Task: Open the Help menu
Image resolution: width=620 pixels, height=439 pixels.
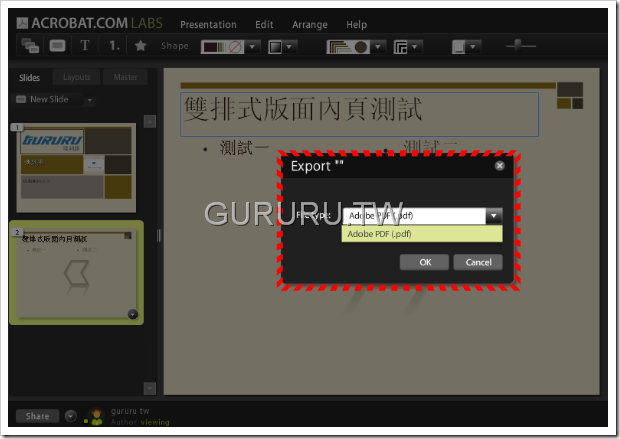Action: click(x=357, y=25)
